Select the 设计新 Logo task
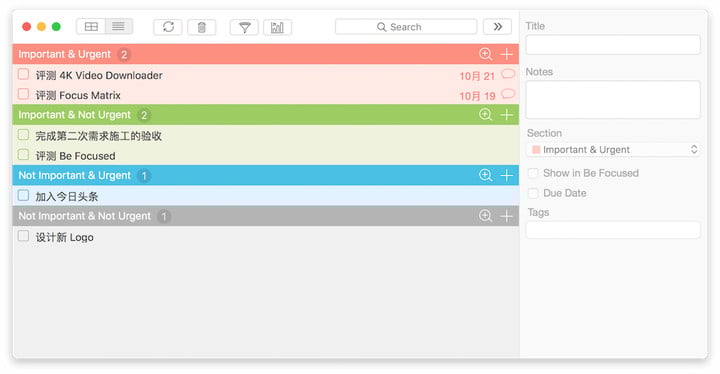 coord(266,237)
